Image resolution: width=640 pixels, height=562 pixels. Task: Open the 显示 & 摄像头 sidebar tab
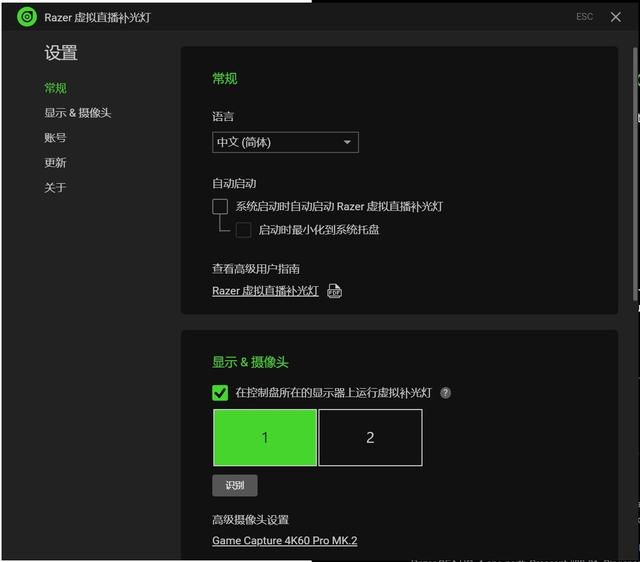[x=78, y=113]
